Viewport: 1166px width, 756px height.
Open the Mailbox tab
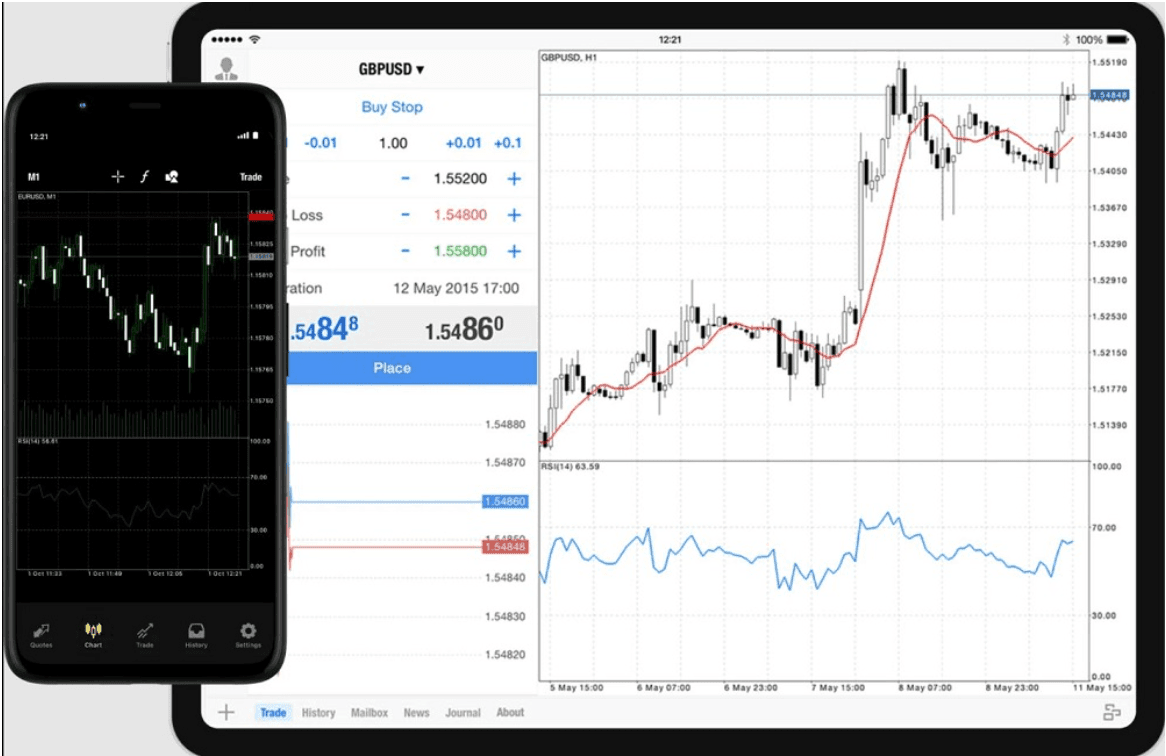tap(370, 712)
